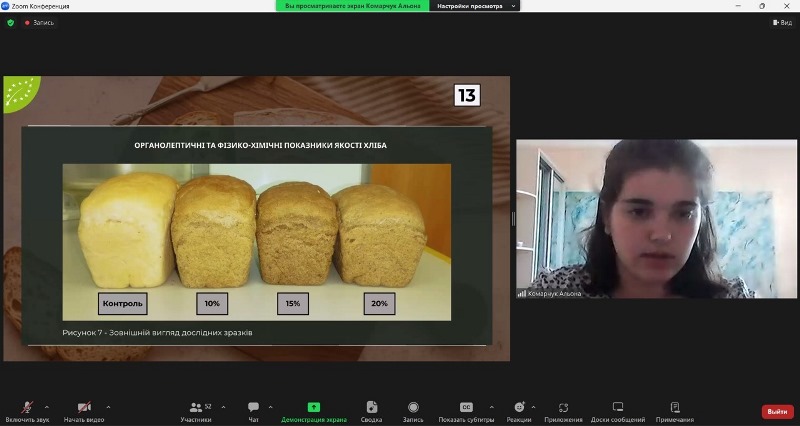Open the Реакции reactions icon
The height and width of the screenshot is (426, 800).
tap(518, 408)
